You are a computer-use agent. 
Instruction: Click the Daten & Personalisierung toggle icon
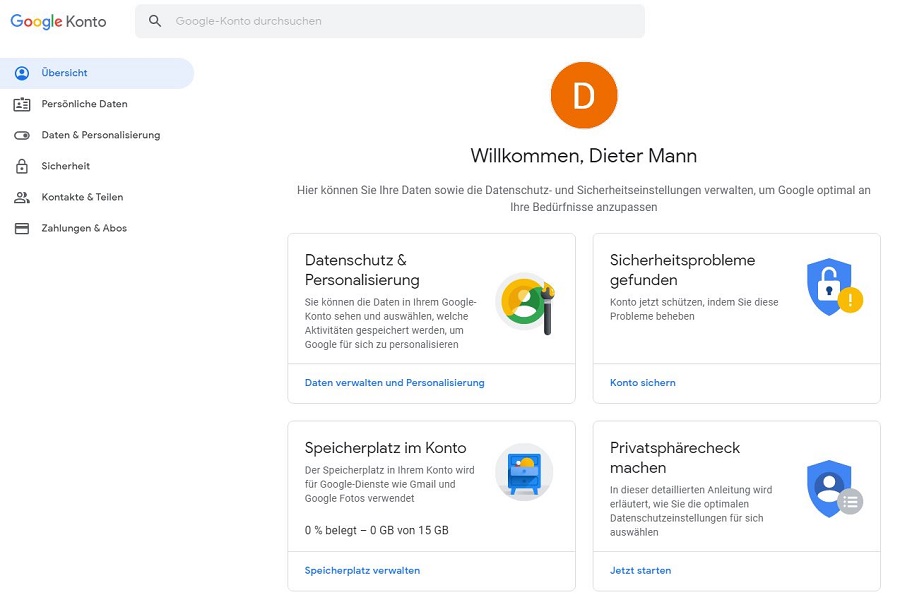click(x=22, y=135)
